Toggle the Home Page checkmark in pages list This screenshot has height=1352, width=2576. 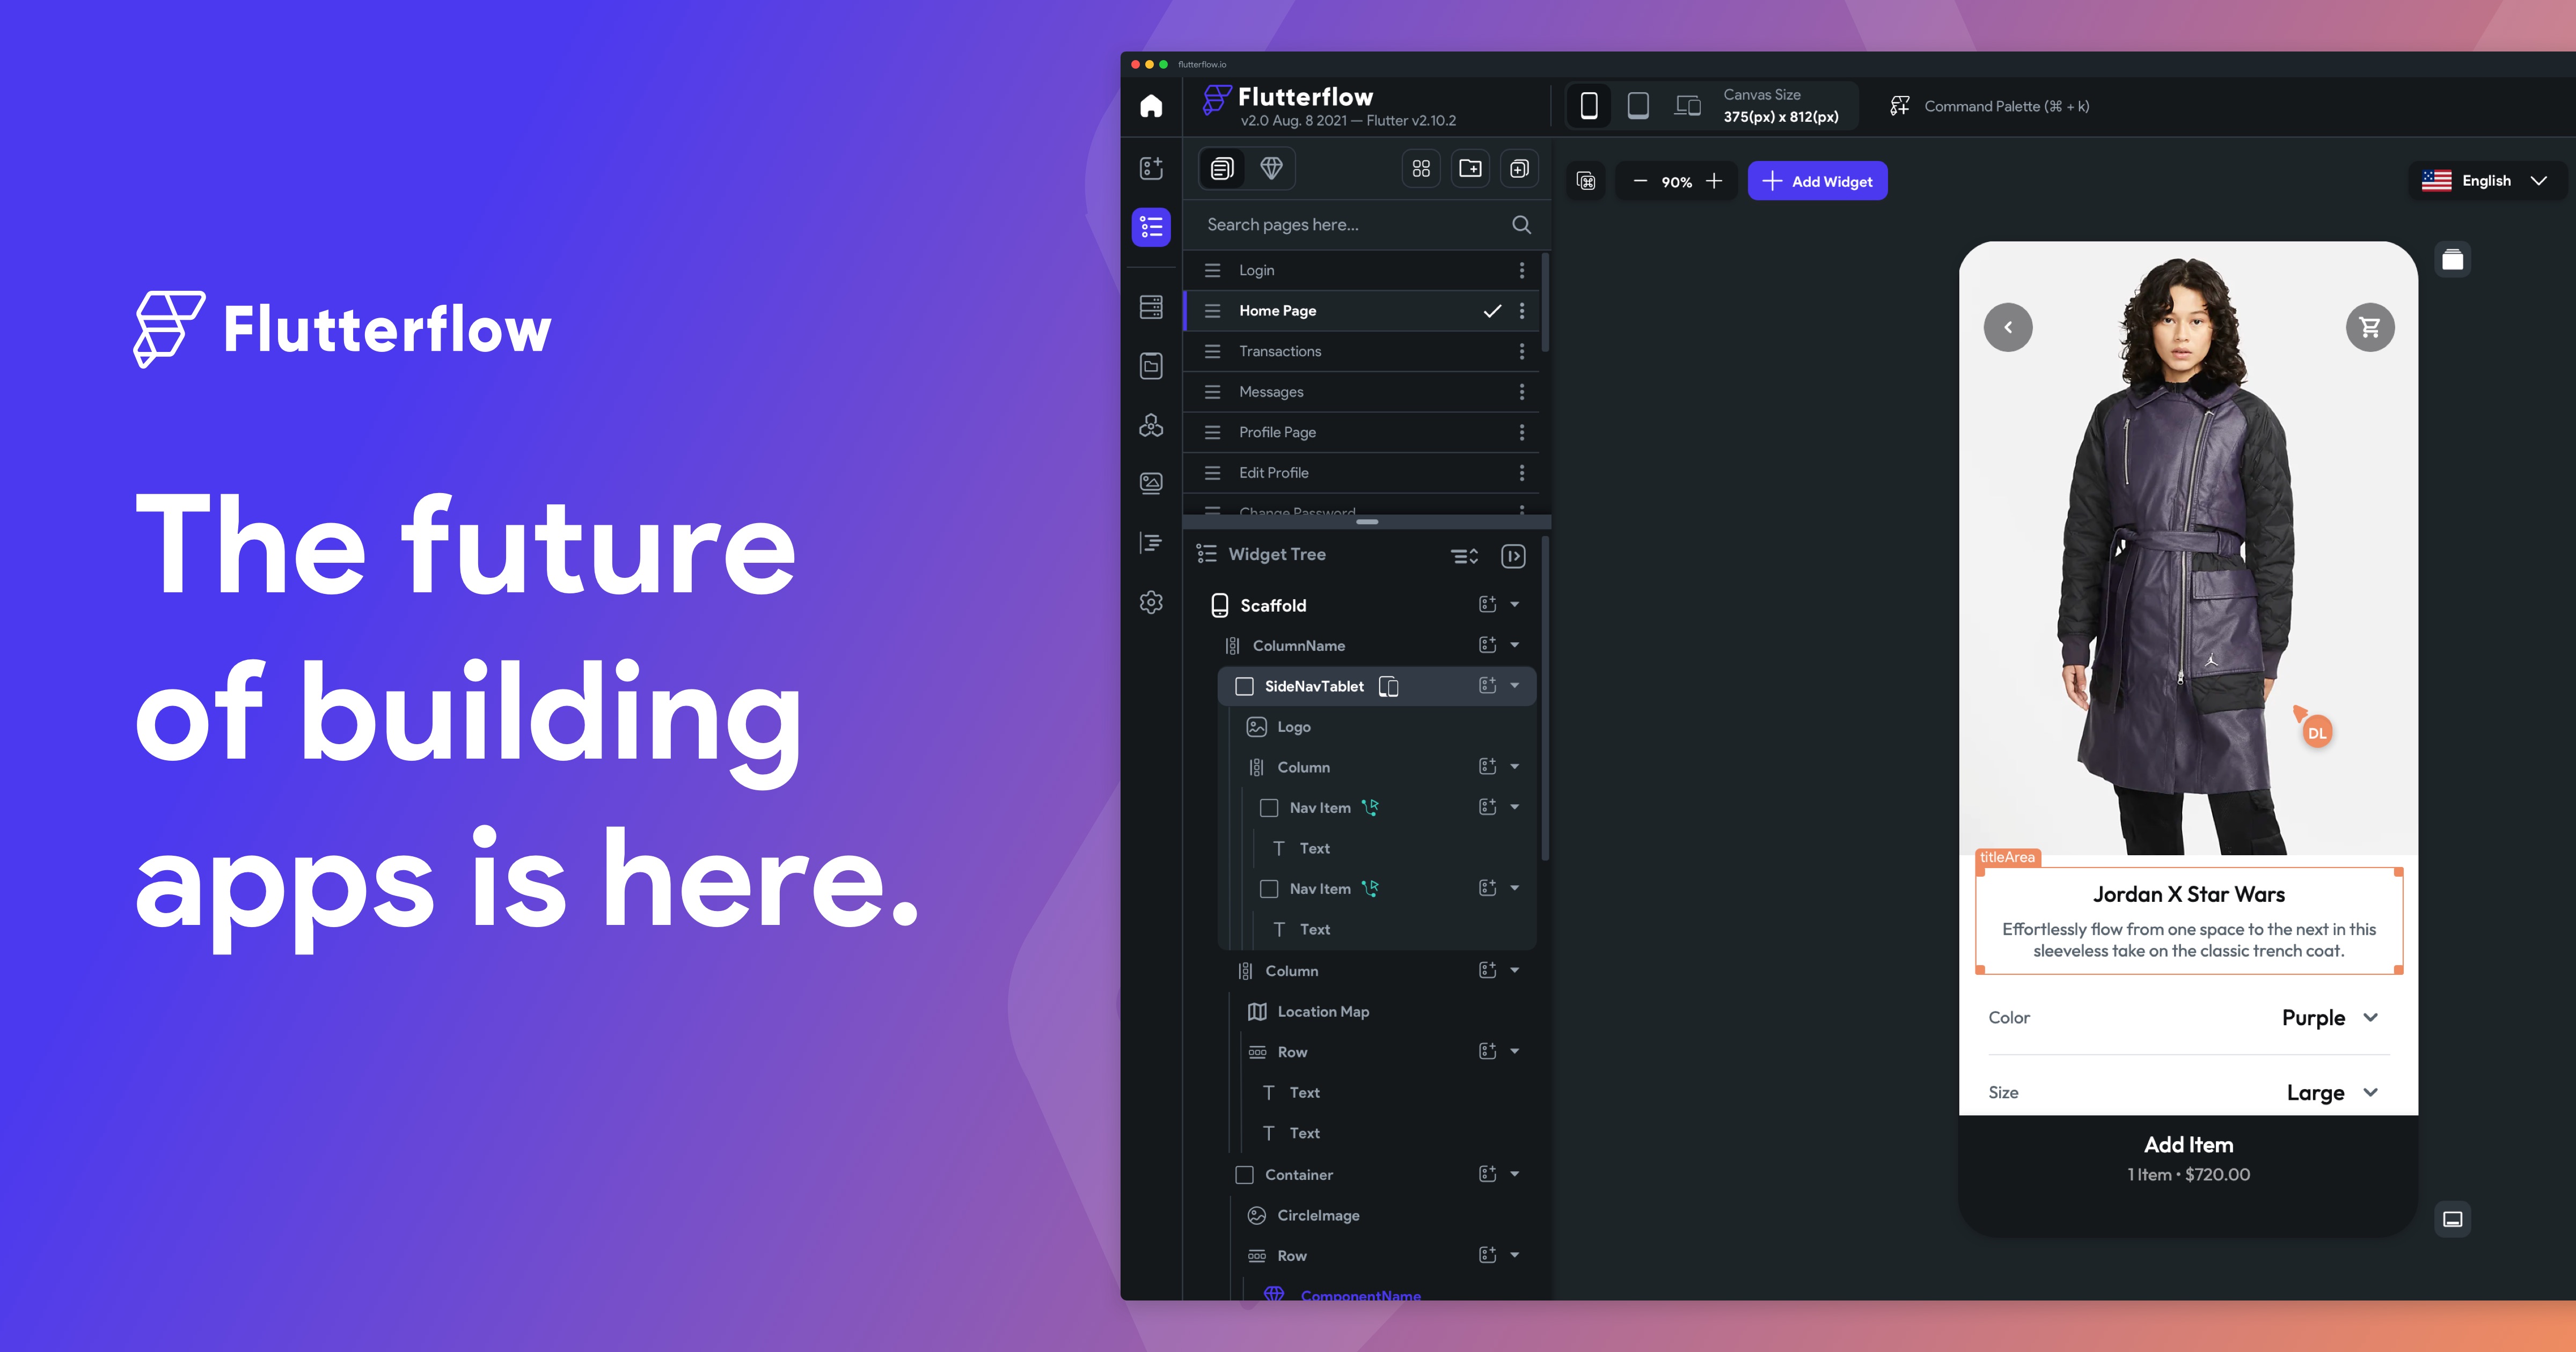pos(1492,311)
